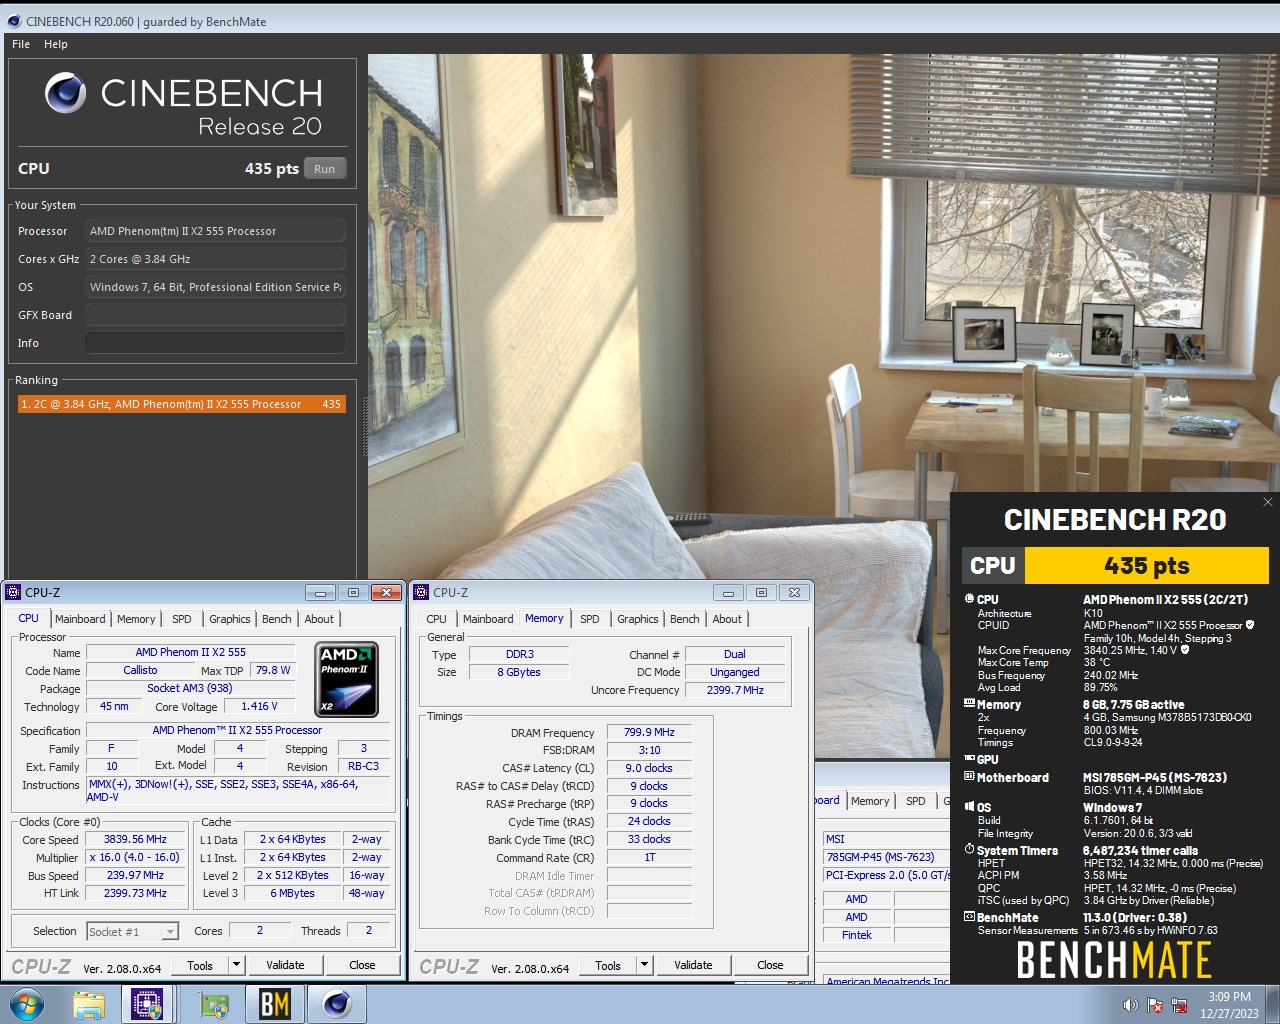Expand the Tools arrow in the left CPU-Z window
The width and height of the screenshot is (1280, 1024).
(x=237, y=965)
